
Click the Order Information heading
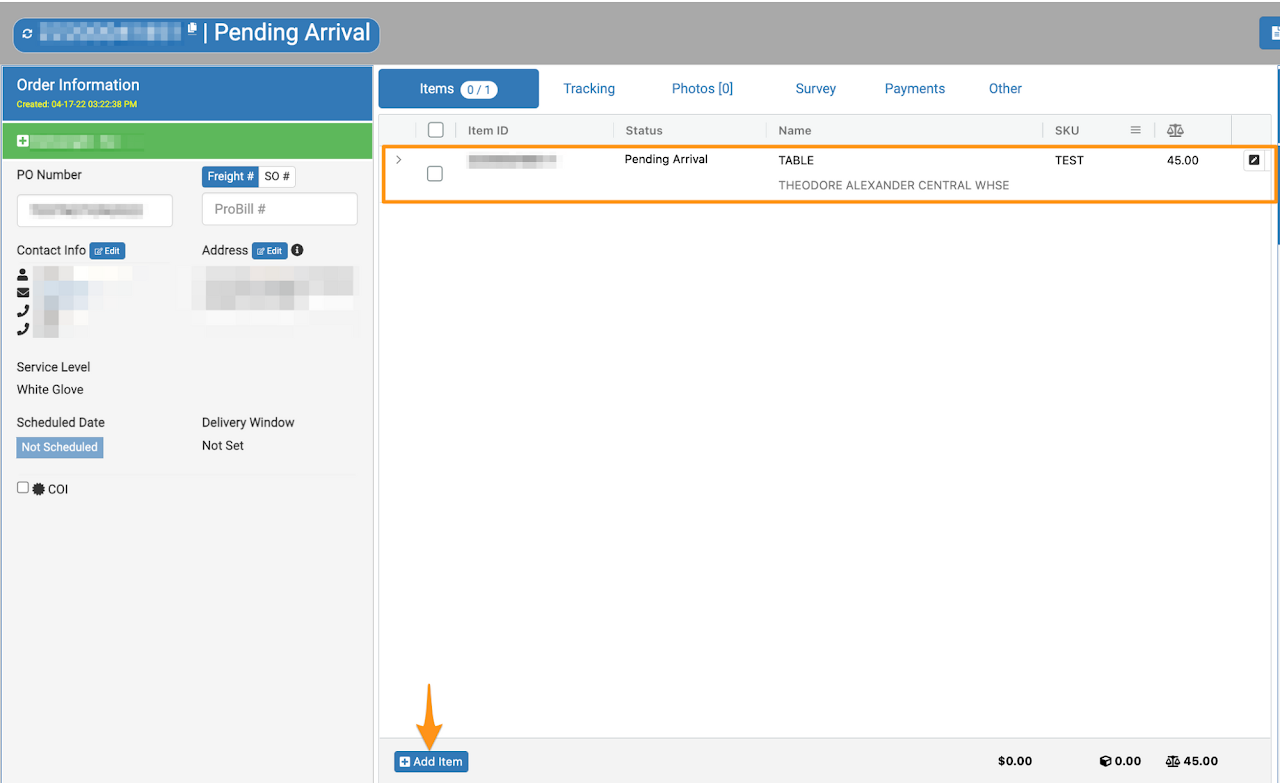click(78, 85)
